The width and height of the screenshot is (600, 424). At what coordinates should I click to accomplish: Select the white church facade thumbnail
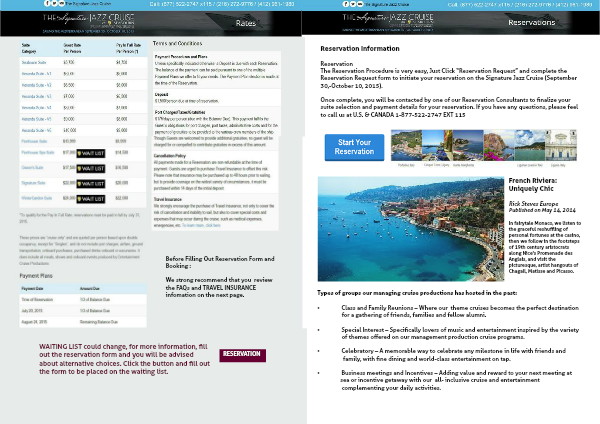[x=561, y=145]
